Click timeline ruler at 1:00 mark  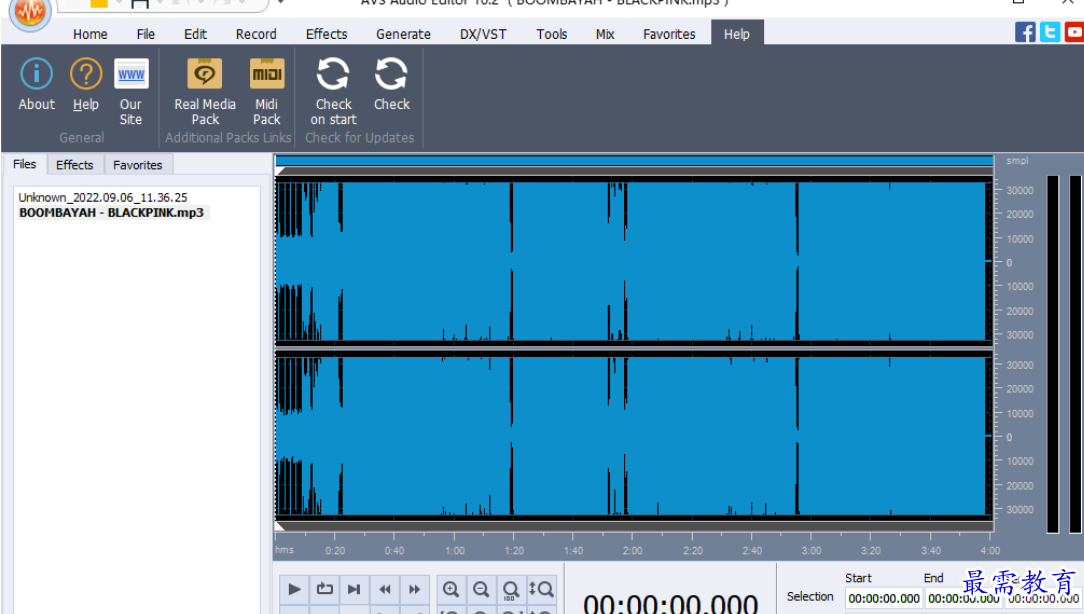454,550
